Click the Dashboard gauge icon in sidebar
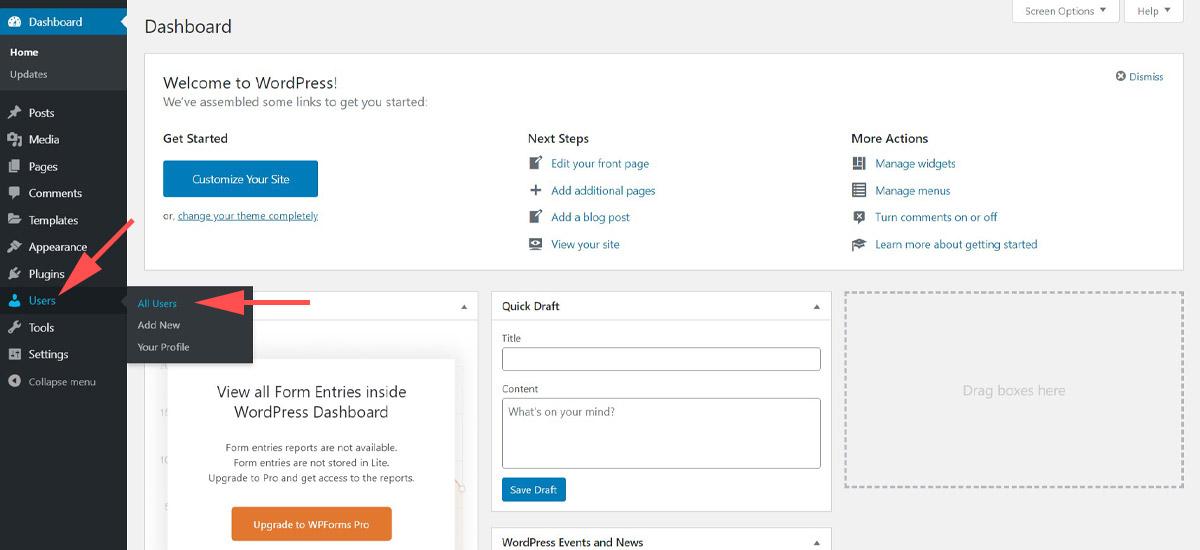The width and height of the screenshot is (1200, 550). point(14,22)
